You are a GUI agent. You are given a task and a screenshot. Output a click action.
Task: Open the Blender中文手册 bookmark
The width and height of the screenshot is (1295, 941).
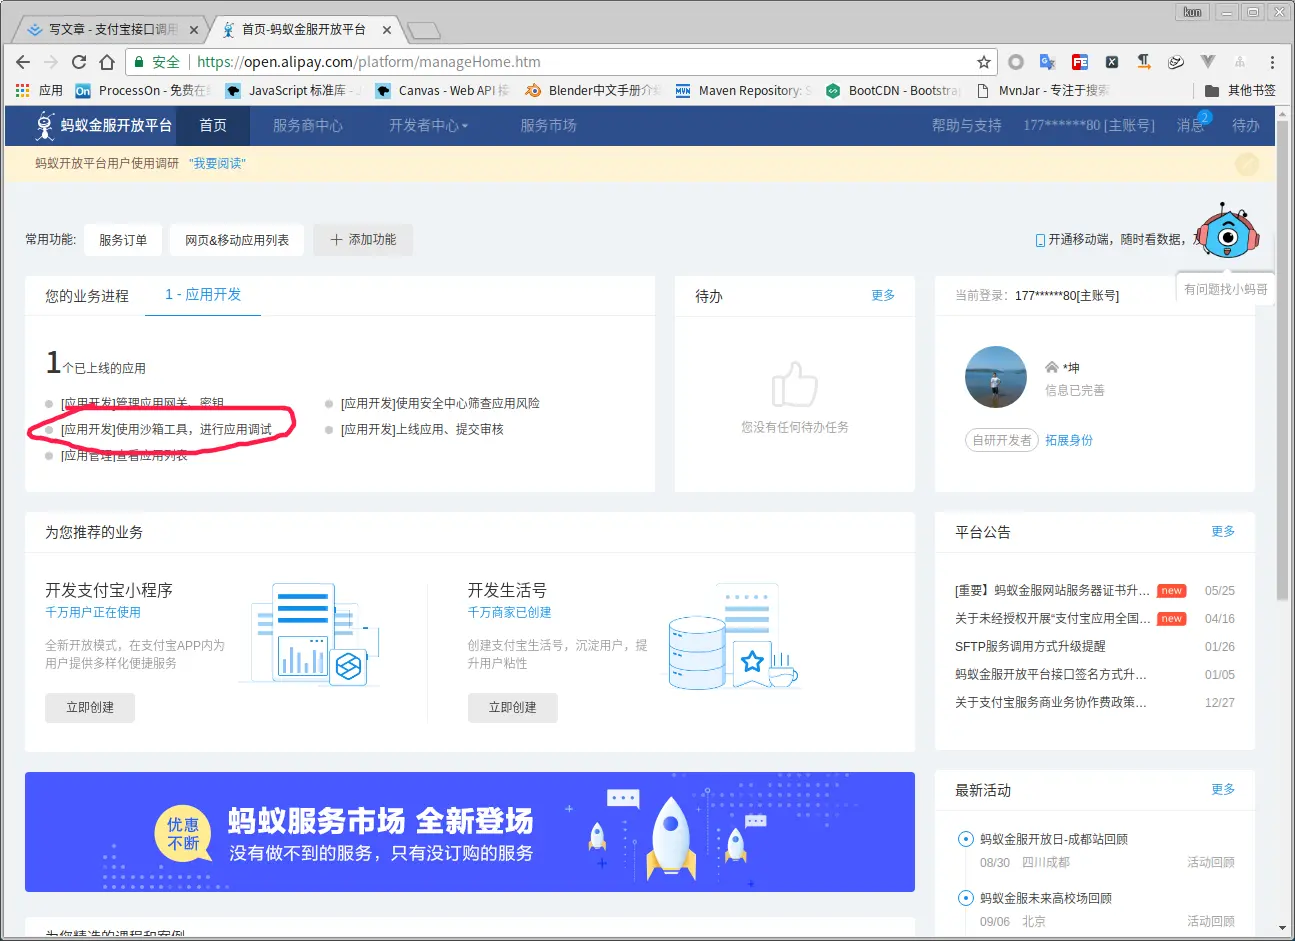[x=592, y=90]
